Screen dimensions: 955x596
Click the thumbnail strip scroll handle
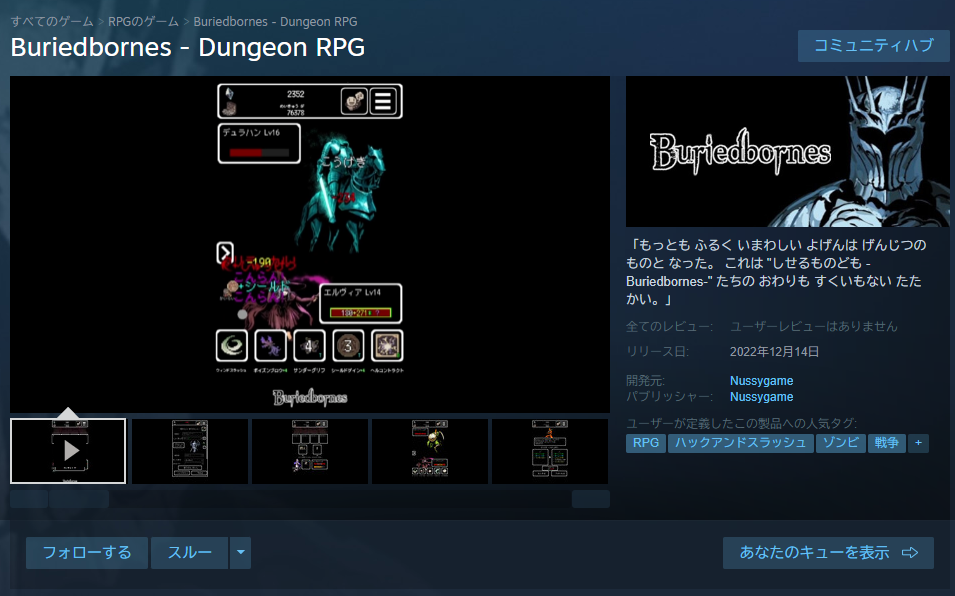coord(79,499)
